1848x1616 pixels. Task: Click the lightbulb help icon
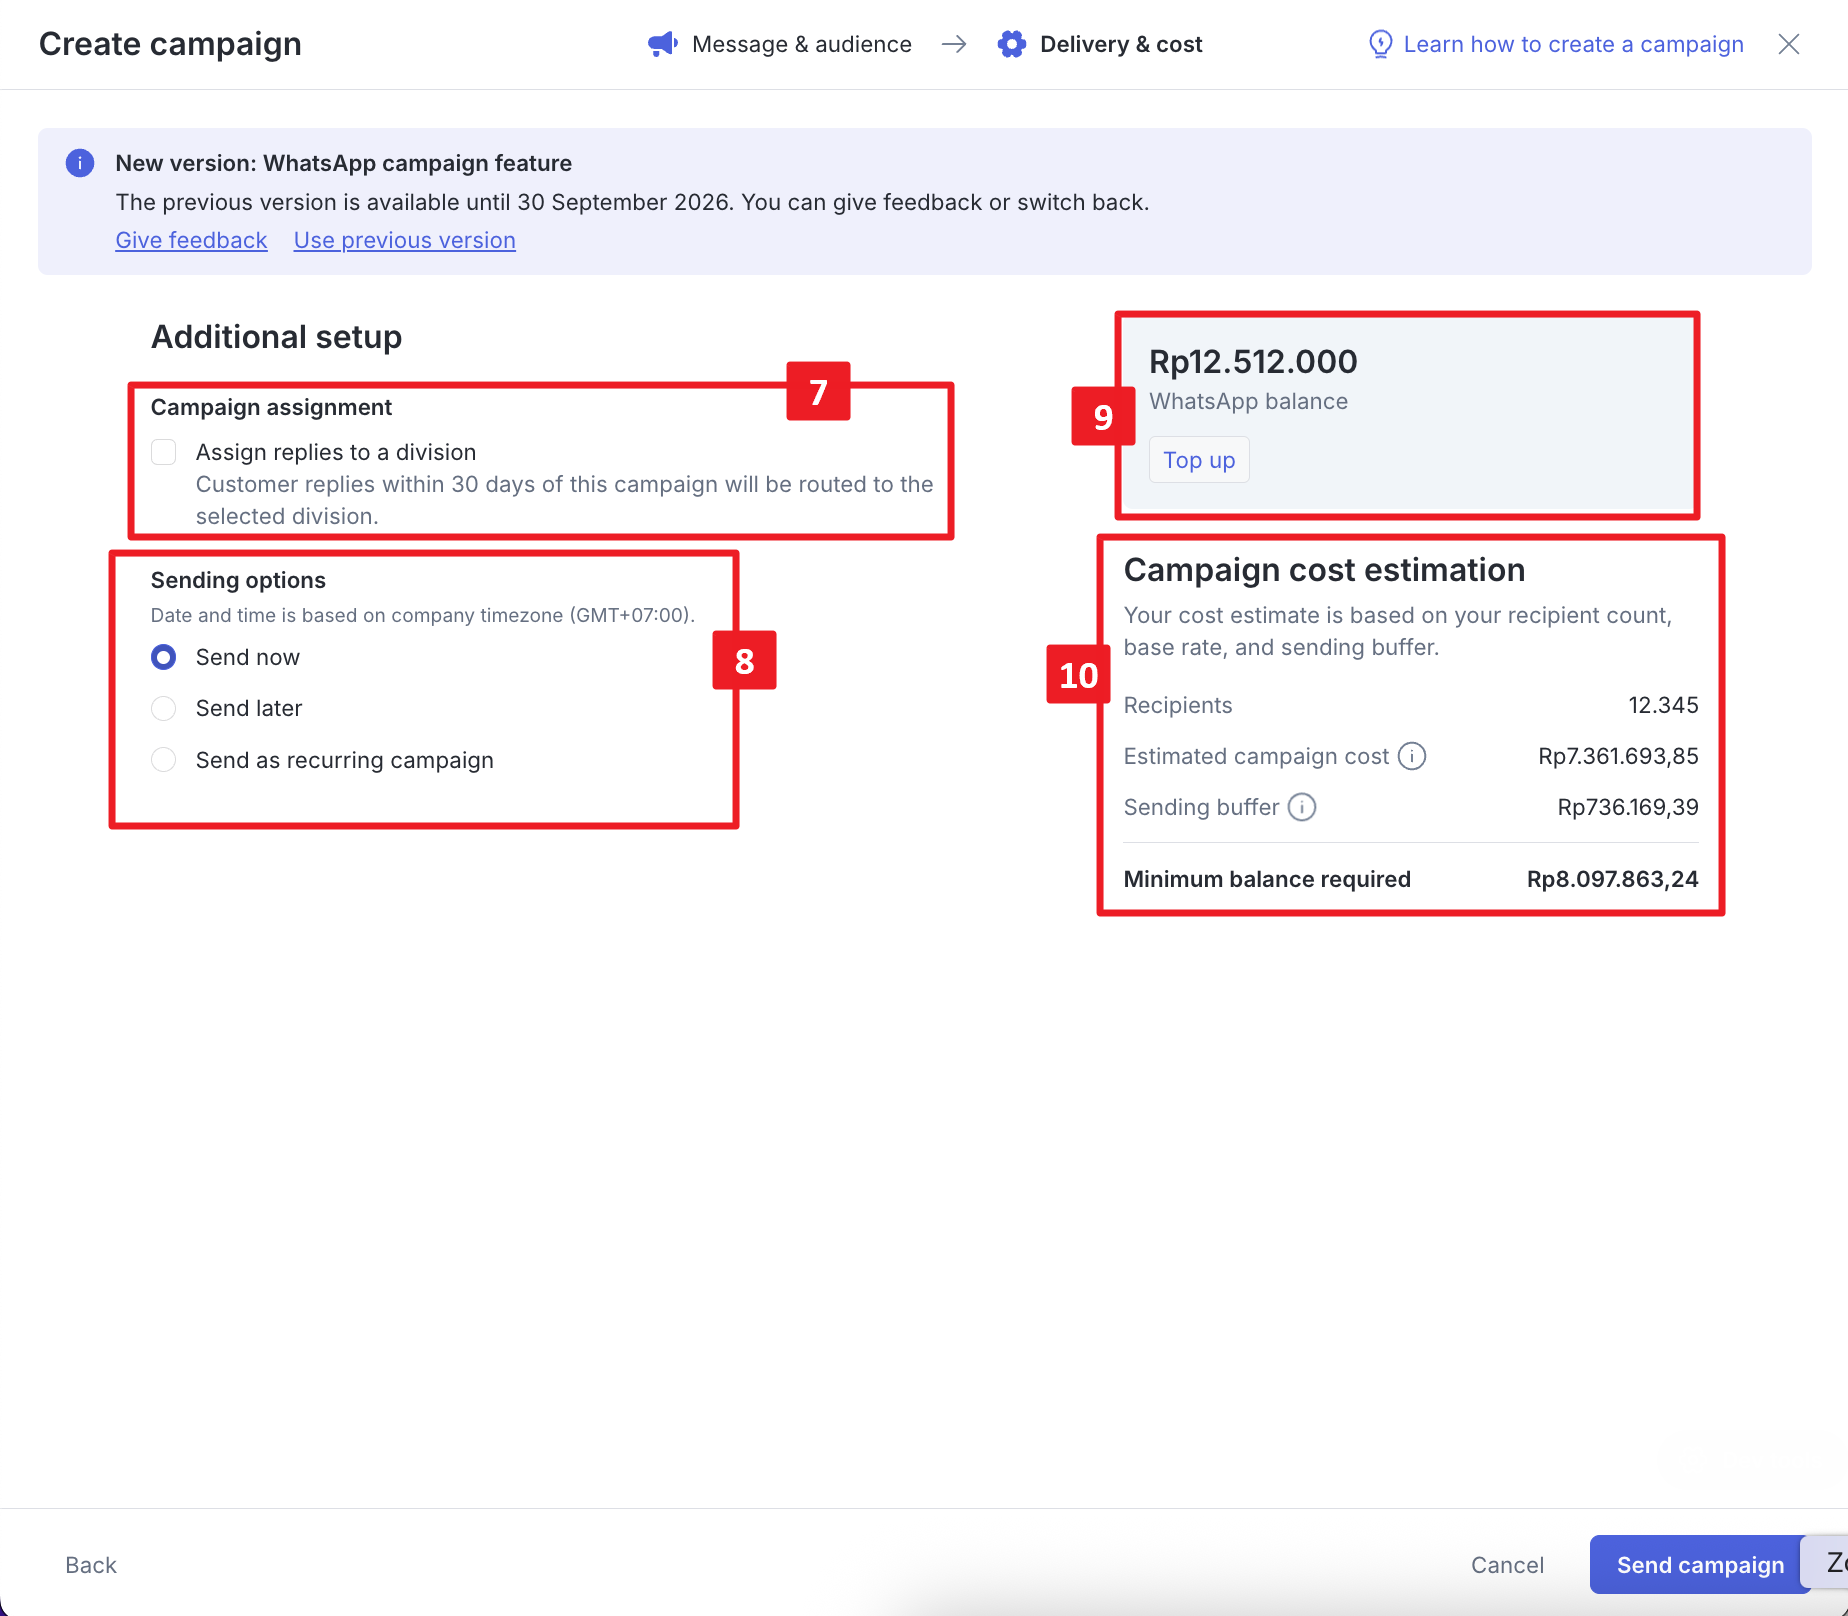(1380, 44)
